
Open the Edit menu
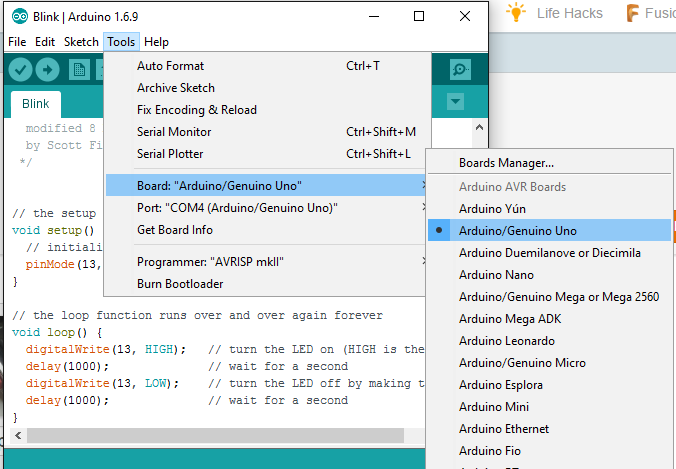click(x=45, y=42)
